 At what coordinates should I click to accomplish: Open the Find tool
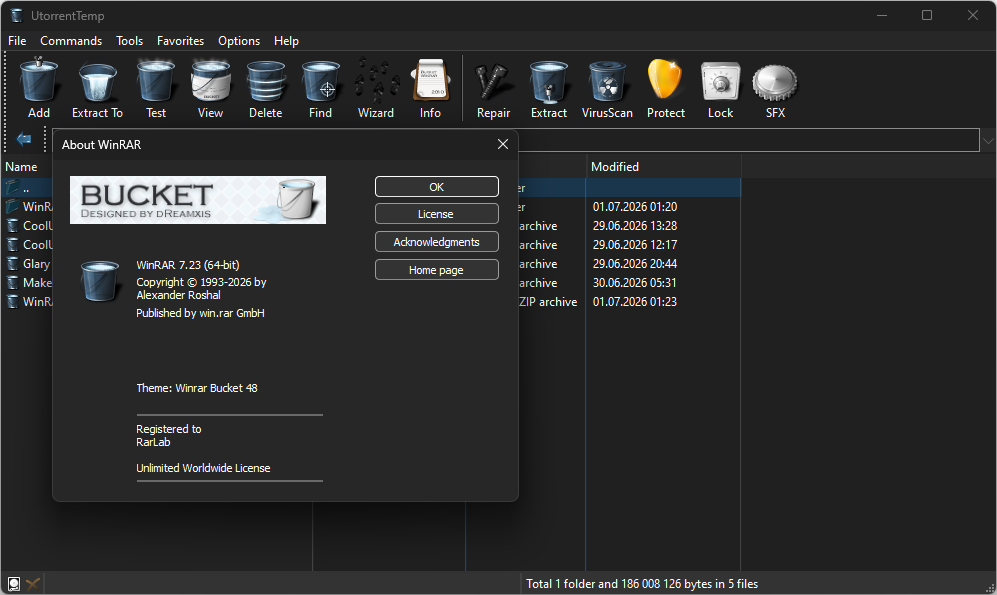(x=320, y=81)
